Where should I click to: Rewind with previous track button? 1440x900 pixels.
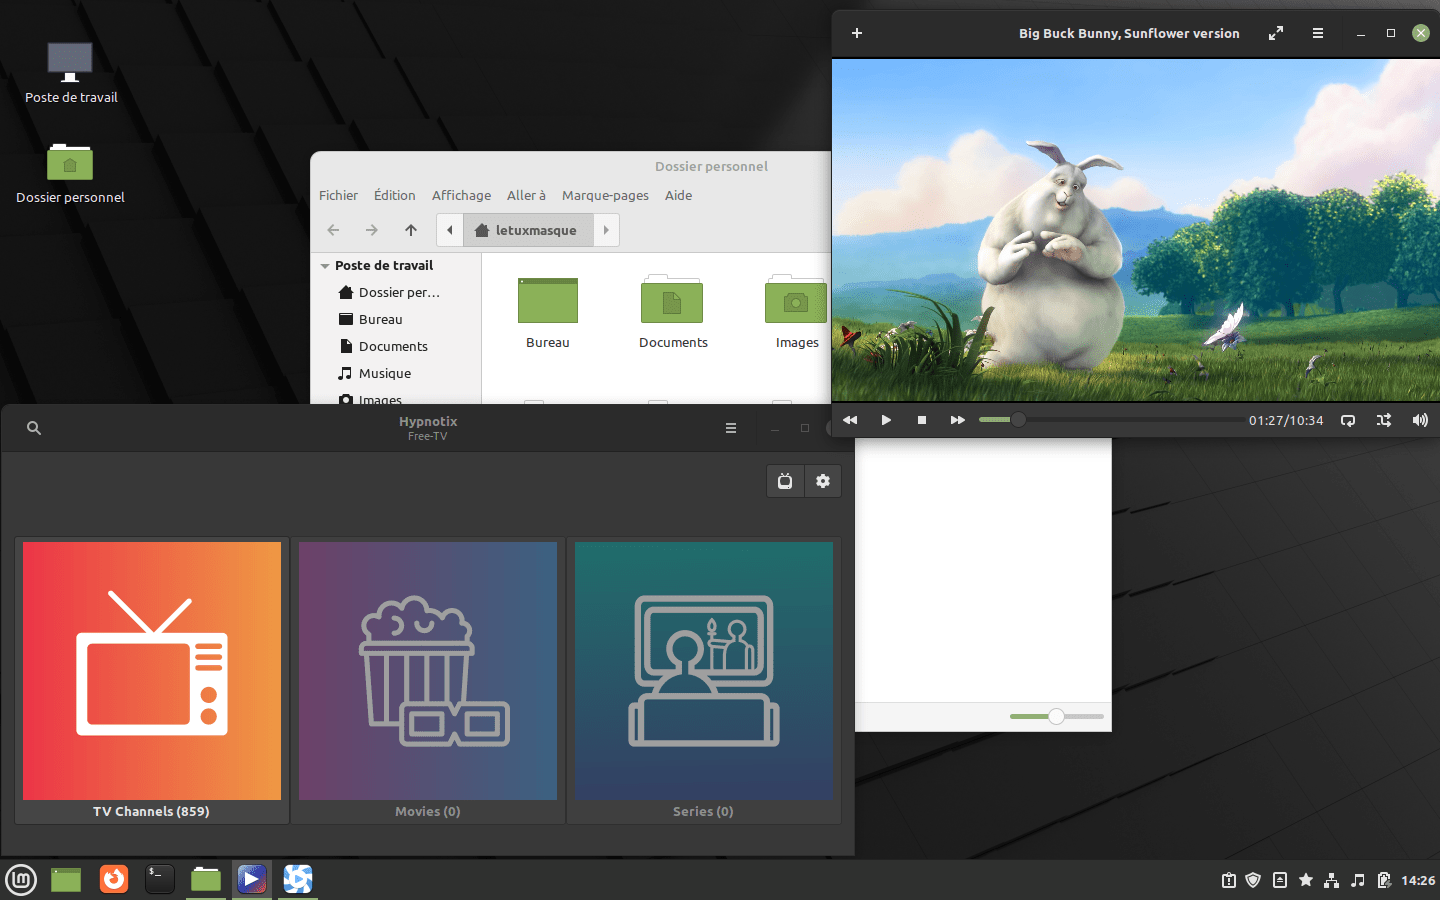(x=850, y=420)
